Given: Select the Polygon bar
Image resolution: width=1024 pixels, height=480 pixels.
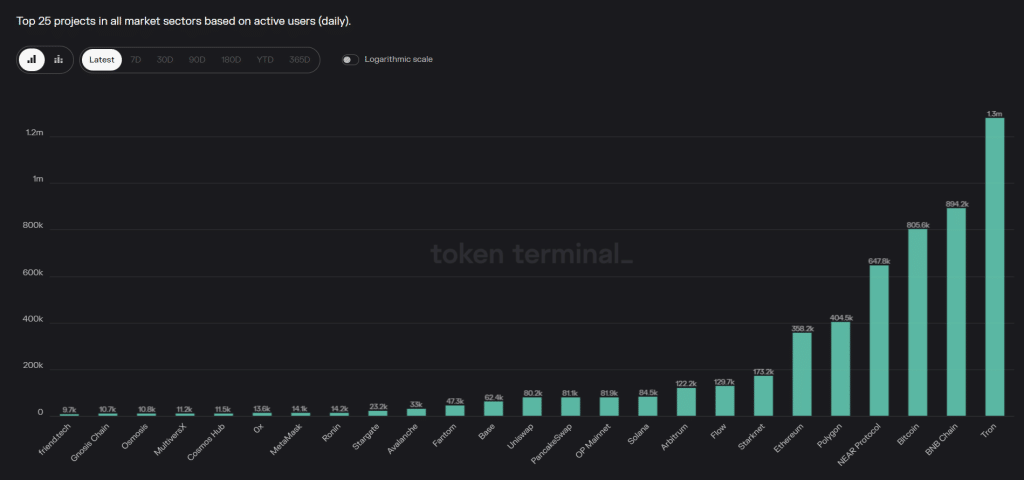Looking at the screenshot, I should tap(840, 369).
